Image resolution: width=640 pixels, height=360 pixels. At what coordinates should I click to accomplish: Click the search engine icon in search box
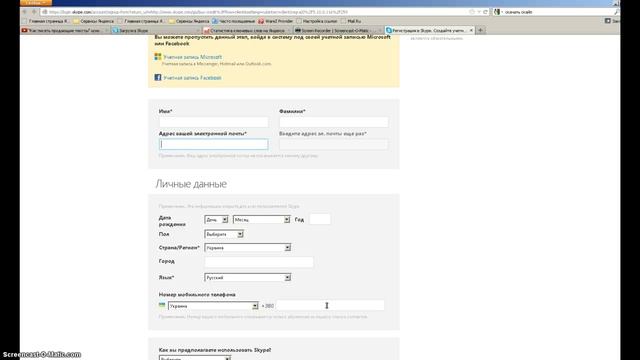click(x=497, y=12)
